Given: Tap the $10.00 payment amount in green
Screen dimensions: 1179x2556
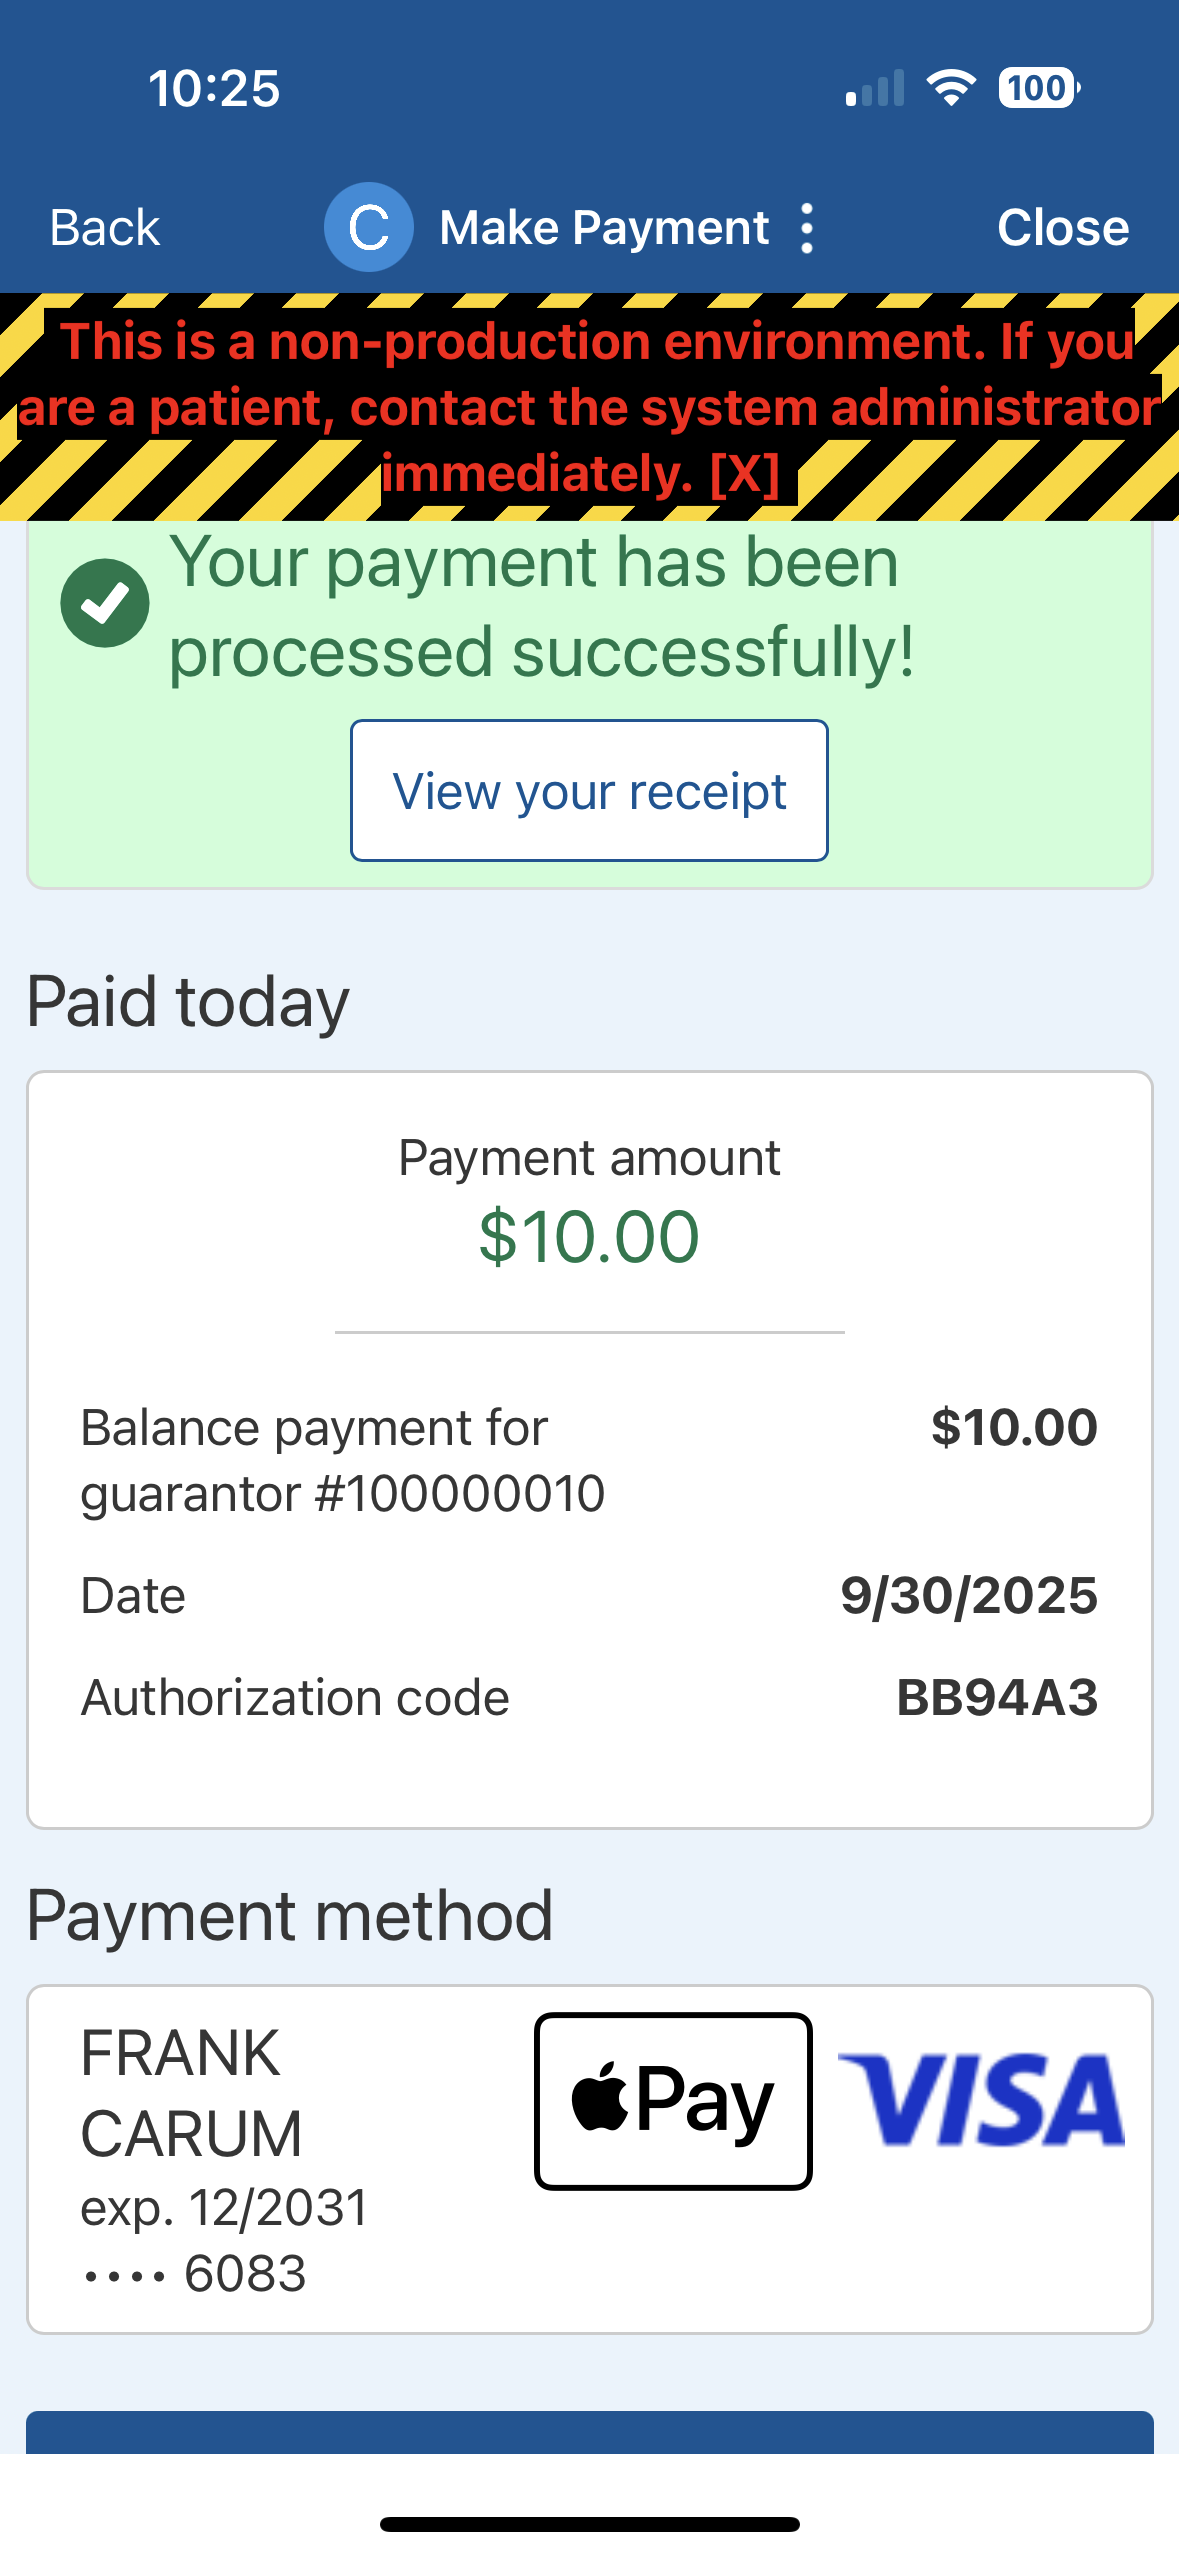Looking at the screenshot, I should click(589, 1237).
